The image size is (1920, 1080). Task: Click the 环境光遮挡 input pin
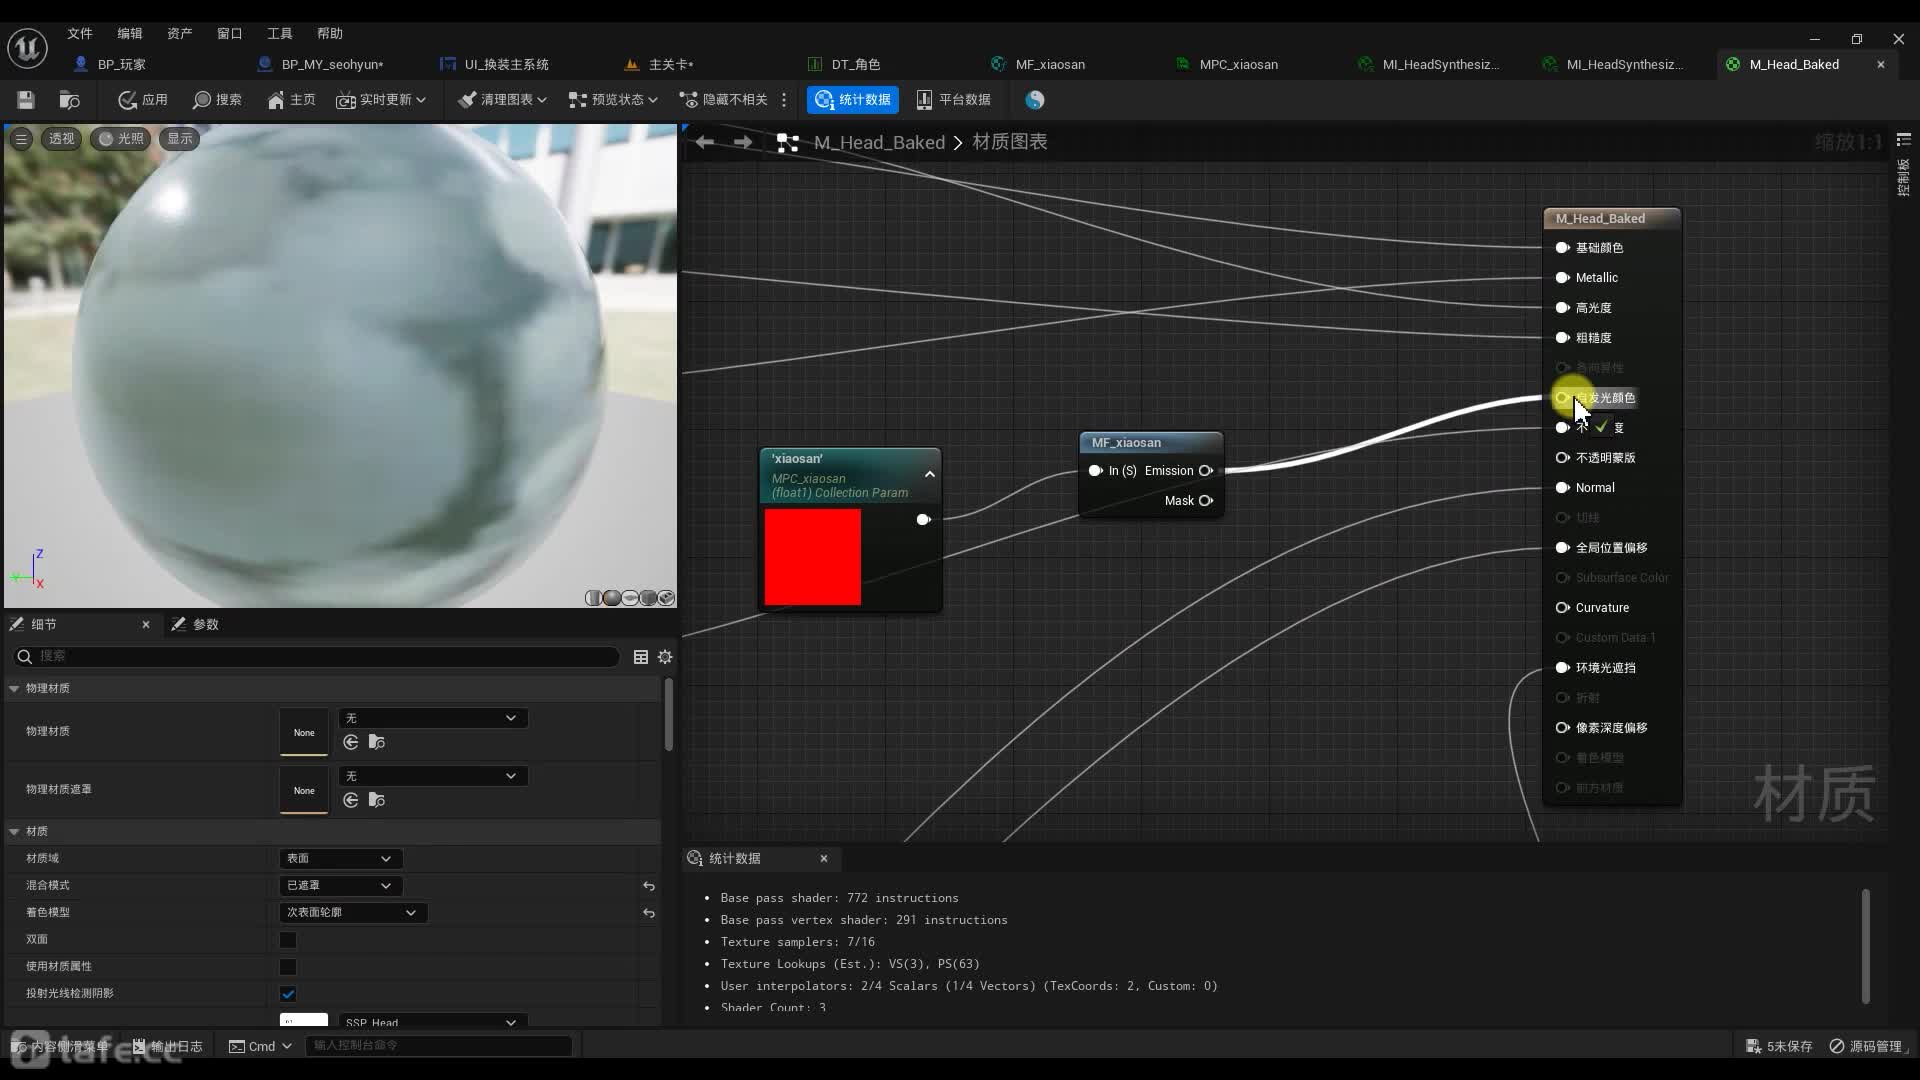click(1562, 668)
